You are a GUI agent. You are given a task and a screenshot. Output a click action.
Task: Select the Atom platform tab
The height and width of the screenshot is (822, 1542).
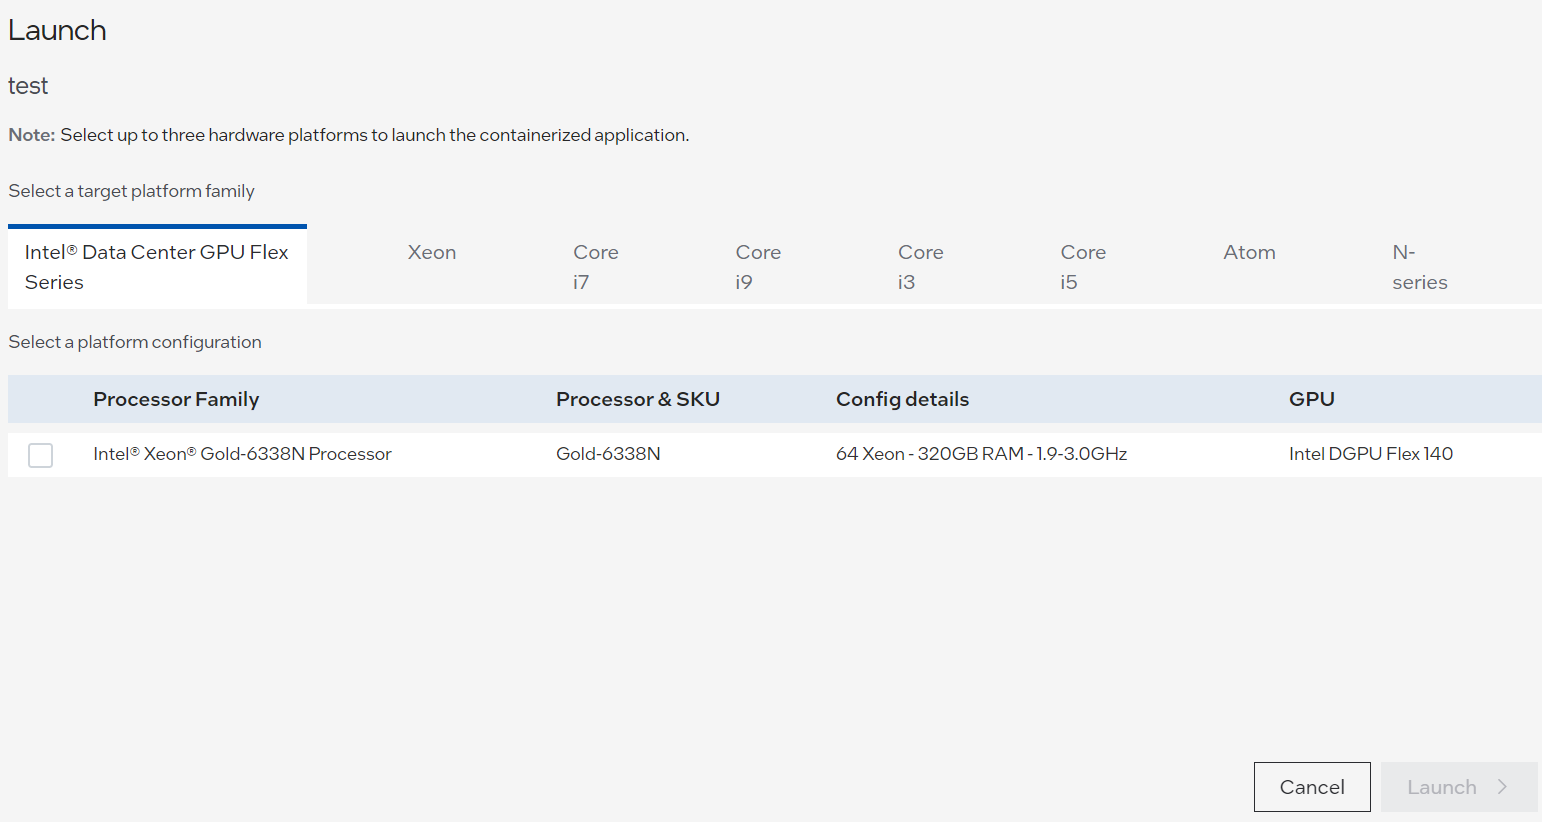[x=1250, y=252]
